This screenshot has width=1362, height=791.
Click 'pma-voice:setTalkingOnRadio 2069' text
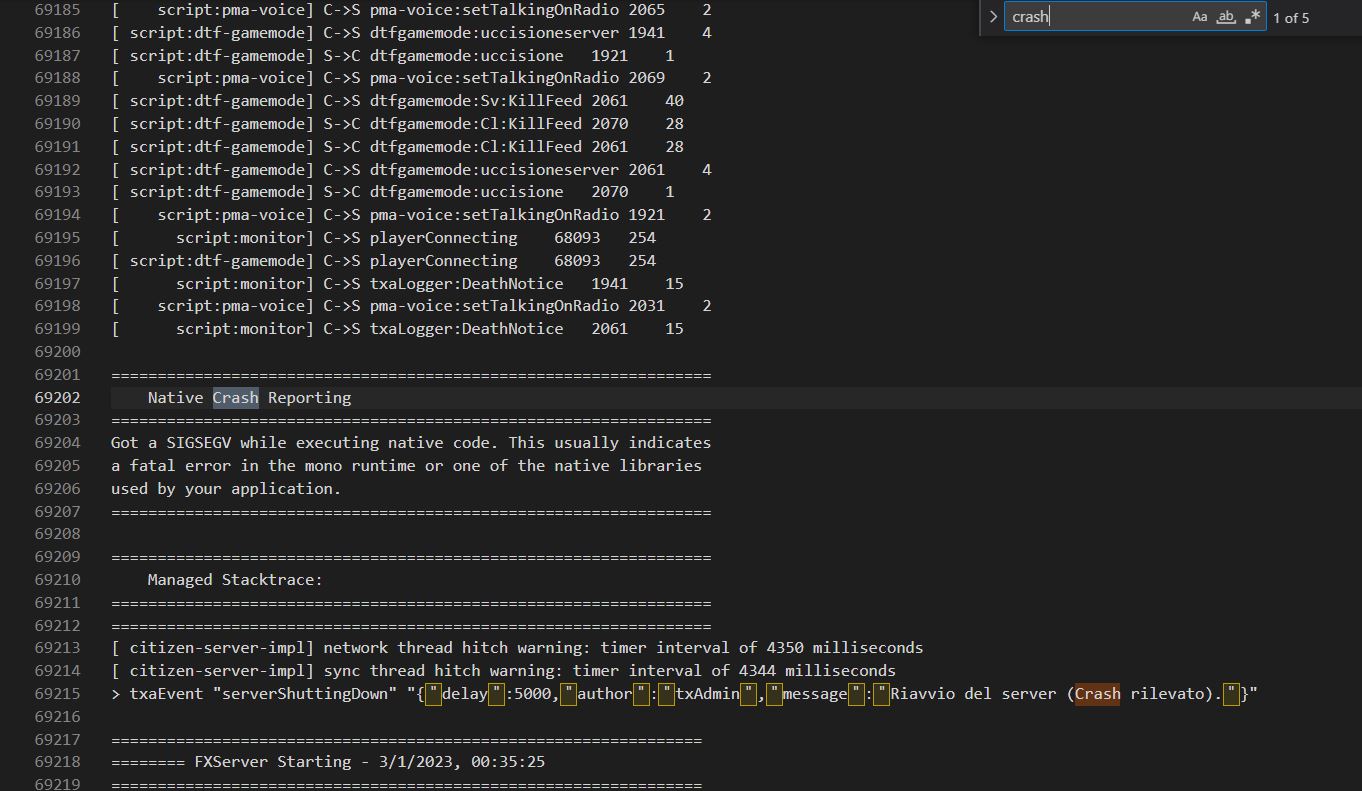click(517, 78)
